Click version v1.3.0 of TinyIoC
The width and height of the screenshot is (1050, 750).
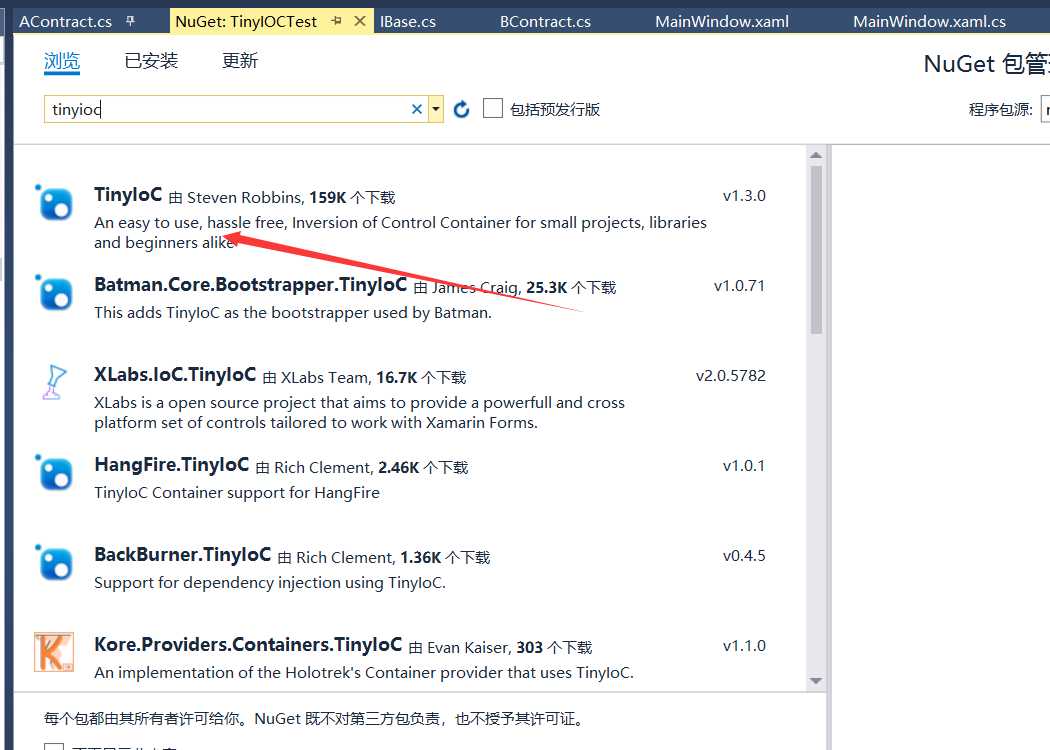point(744,196)
